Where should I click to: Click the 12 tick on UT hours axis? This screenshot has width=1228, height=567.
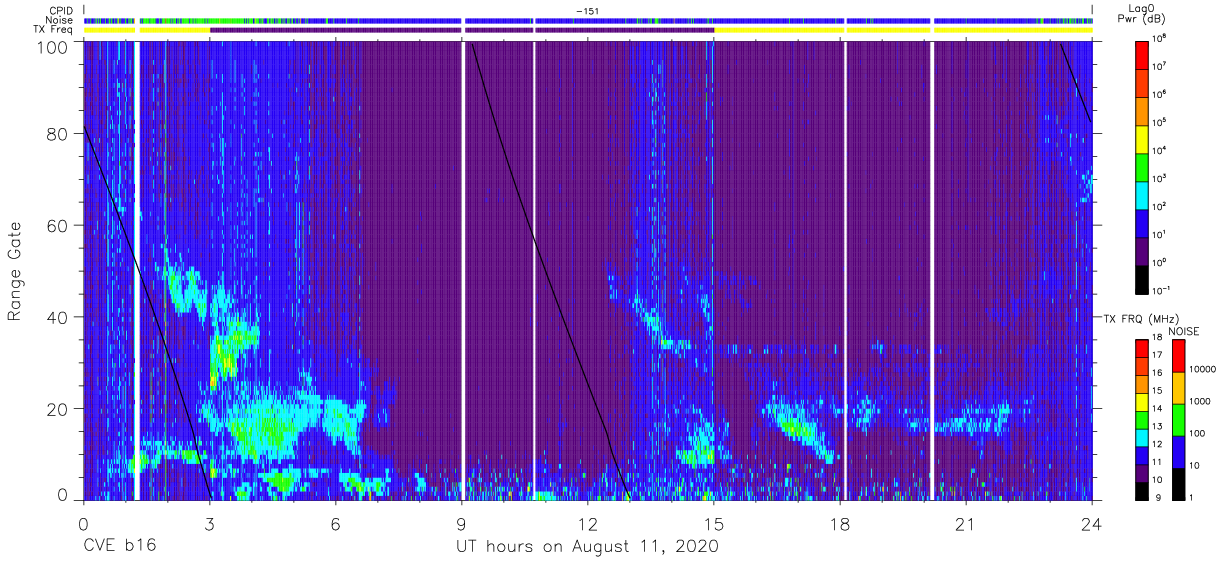(588, 524)
